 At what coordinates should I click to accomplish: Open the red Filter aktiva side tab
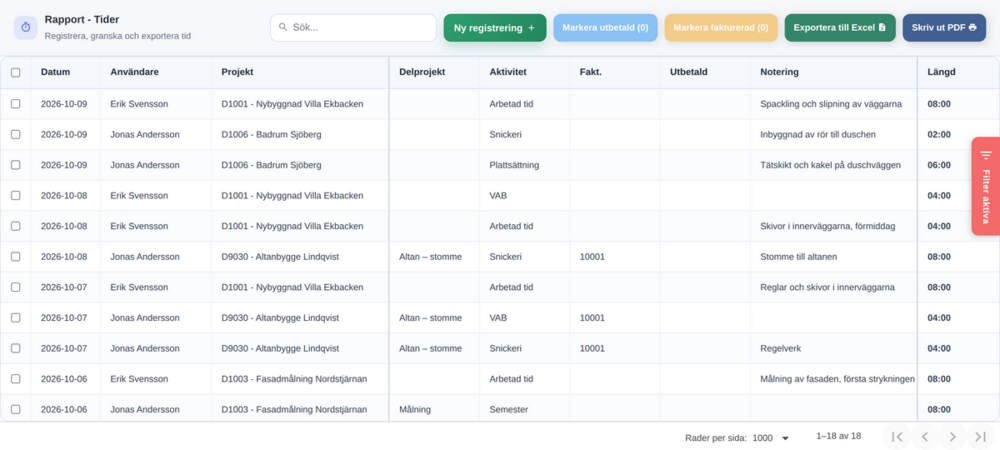(x=985, y=186)
